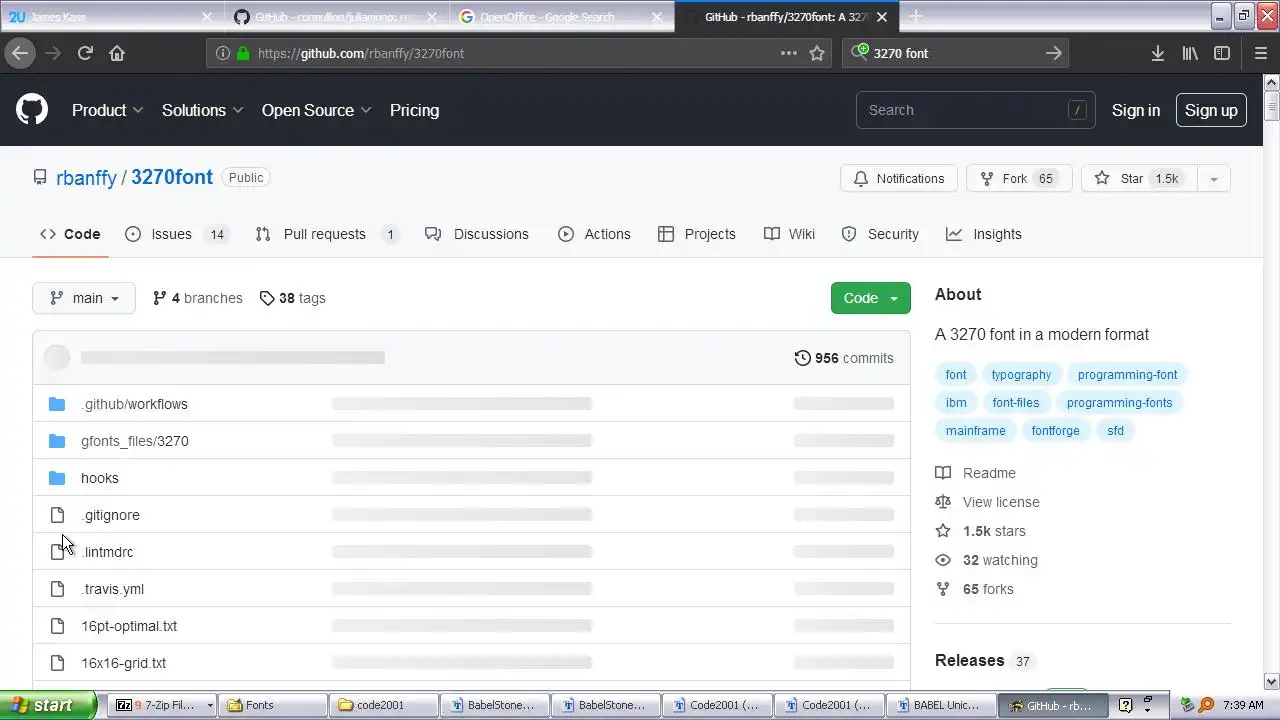
Task: Open page actions three-dot menu in address bar
Action: [789, 53]
